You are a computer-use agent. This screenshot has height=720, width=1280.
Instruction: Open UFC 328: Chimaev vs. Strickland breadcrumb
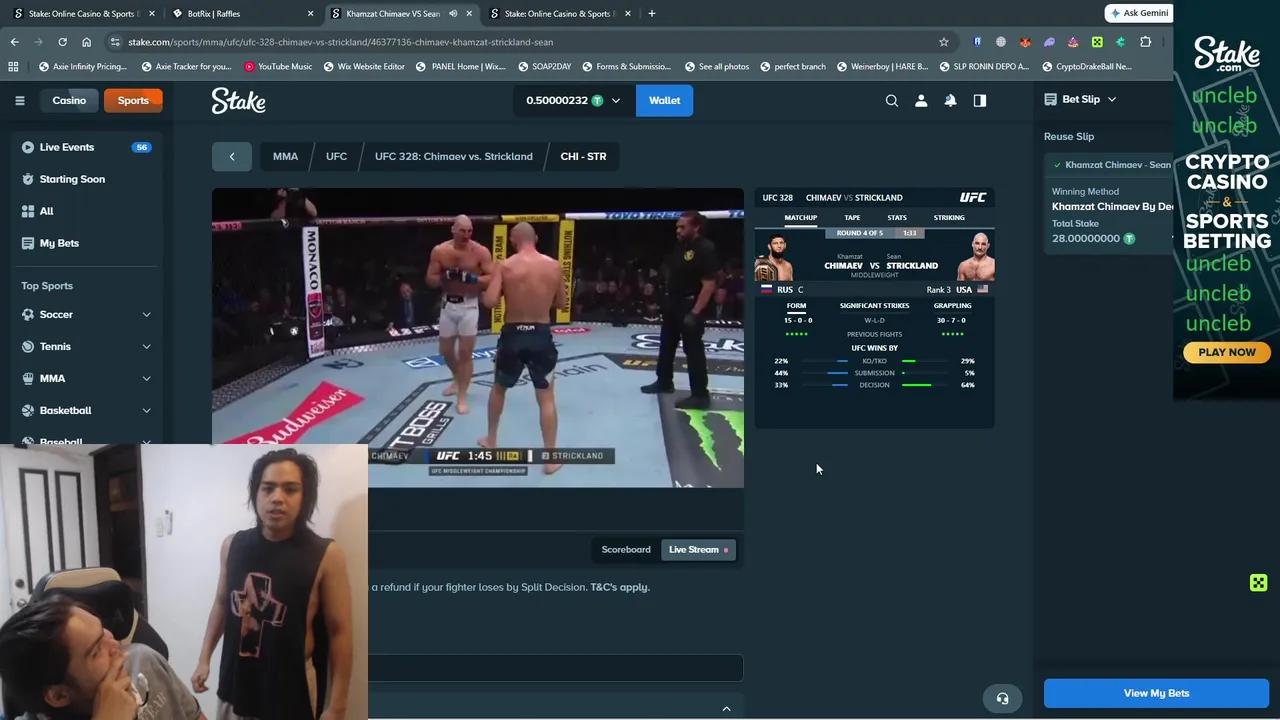[454, 156]
